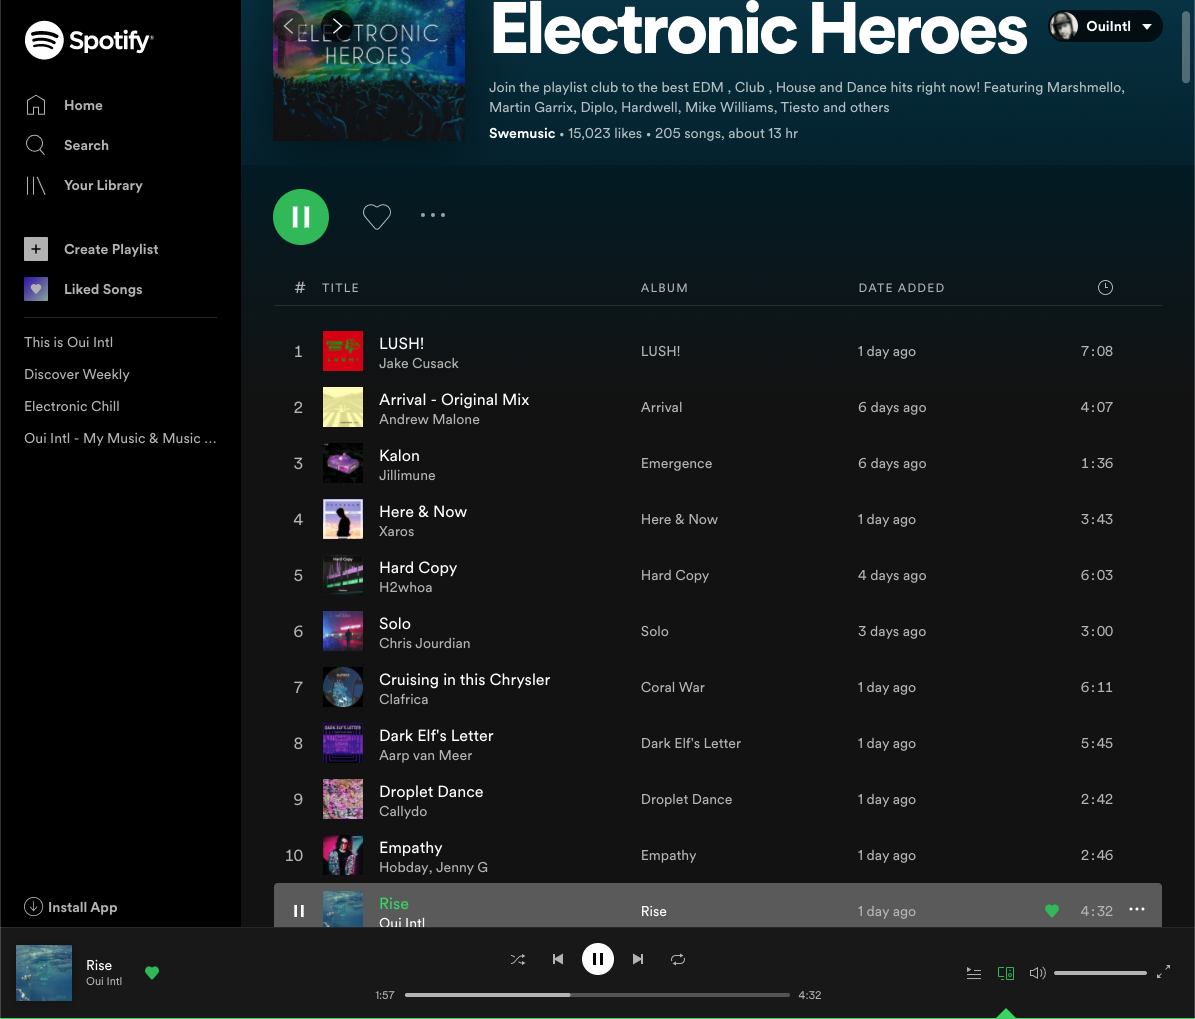
Task: Open Rise title in now playing bar
Action: [99, 965]
